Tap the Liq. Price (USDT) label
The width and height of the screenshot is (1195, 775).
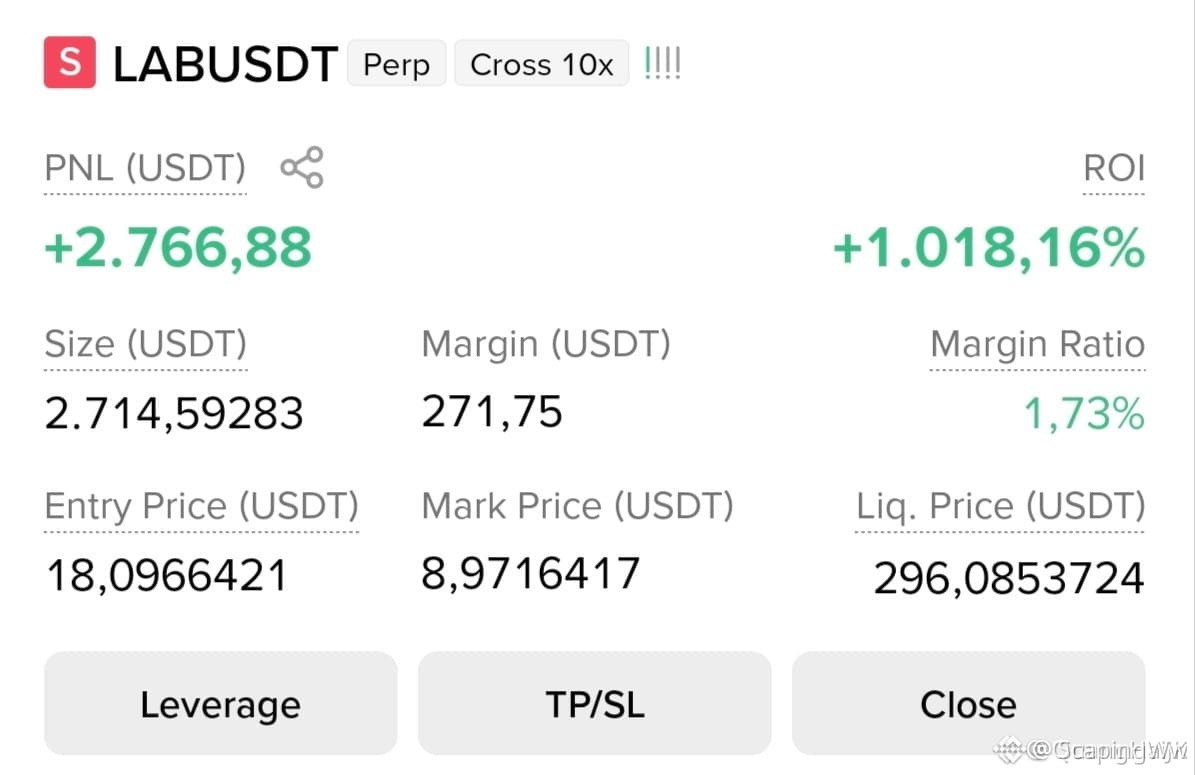[1000, 506]
